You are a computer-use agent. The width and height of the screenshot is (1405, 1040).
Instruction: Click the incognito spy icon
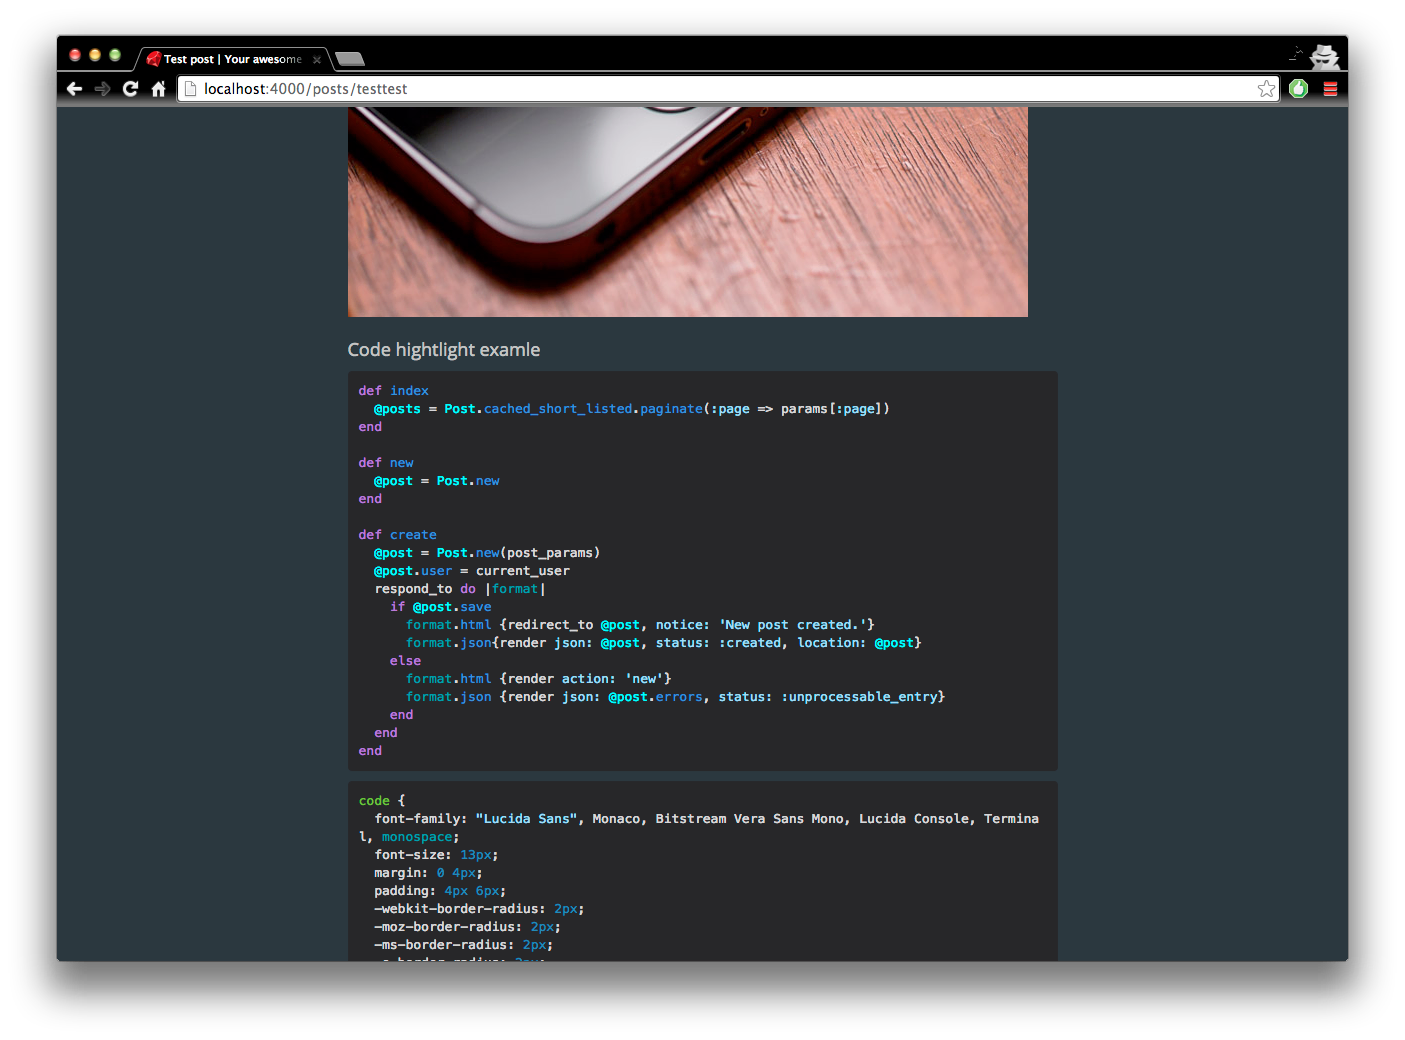coord(1324,58)
